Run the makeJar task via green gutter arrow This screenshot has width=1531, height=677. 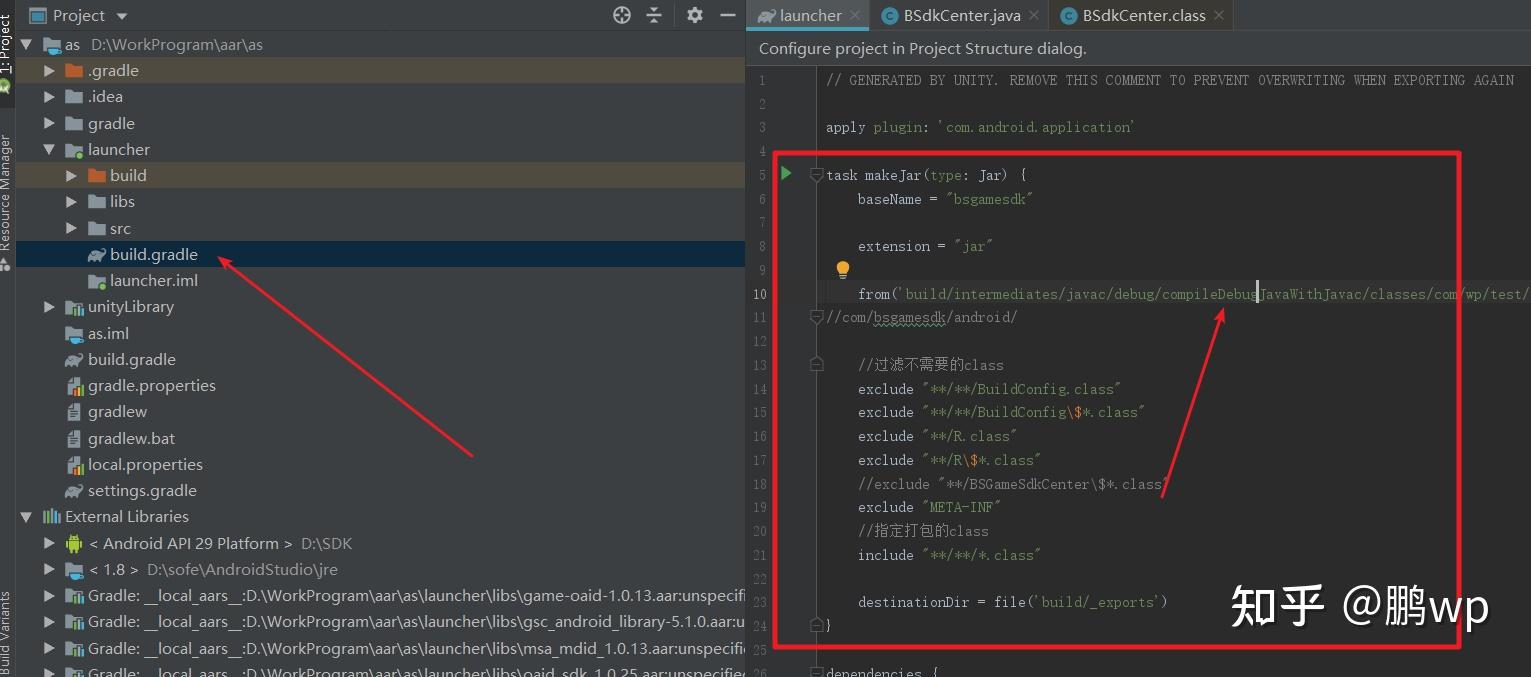pos(786,174)
